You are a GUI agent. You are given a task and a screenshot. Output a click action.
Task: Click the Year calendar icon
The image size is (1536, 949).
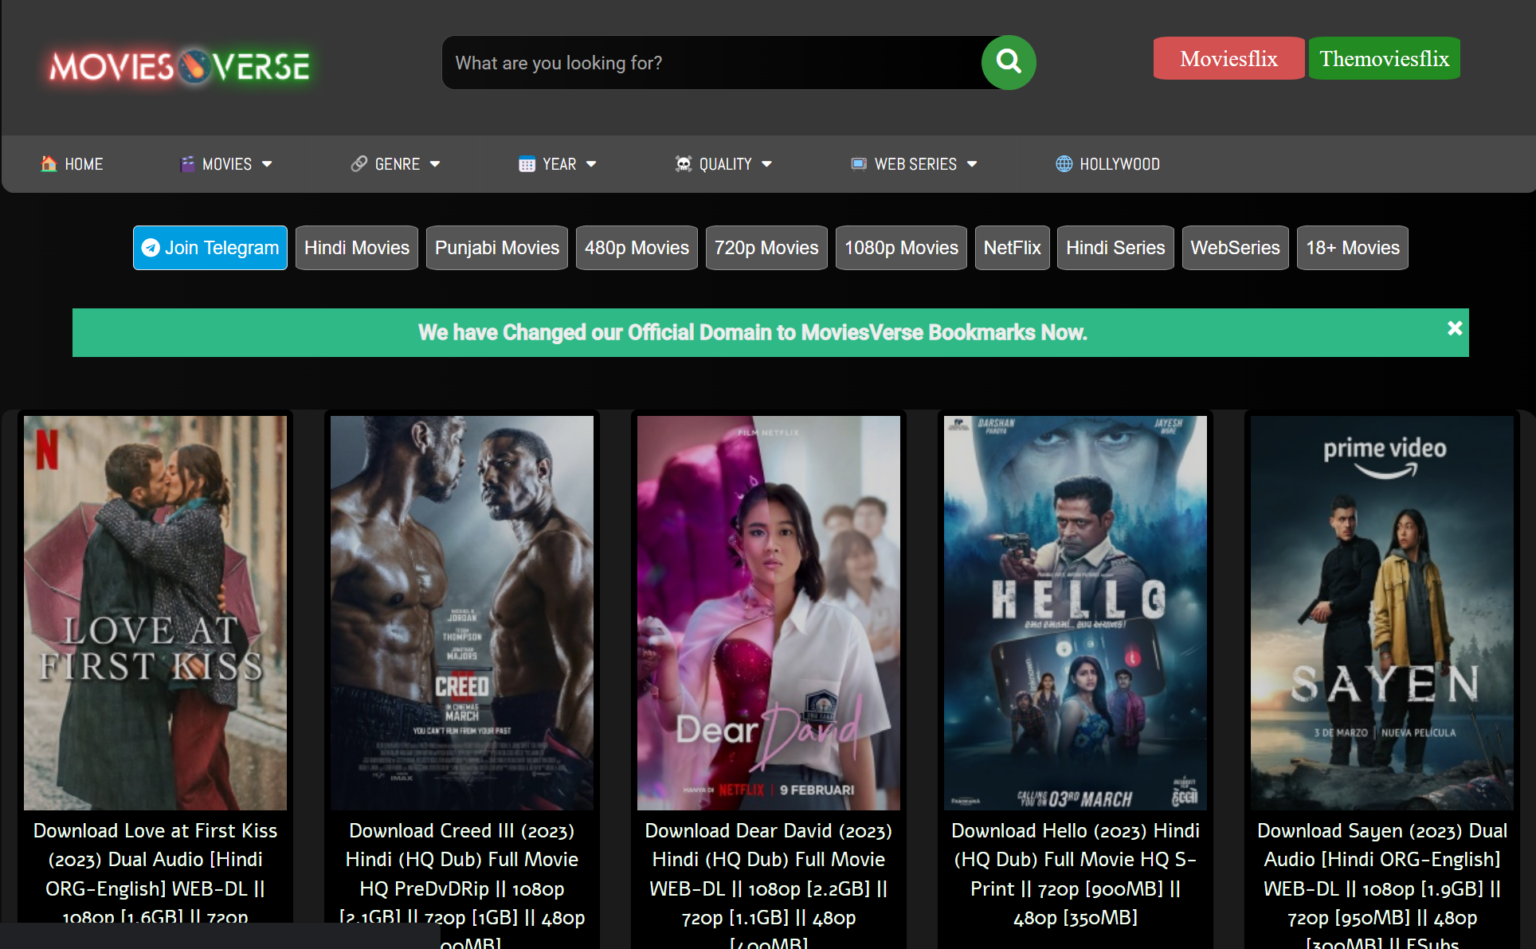(527, 164)
